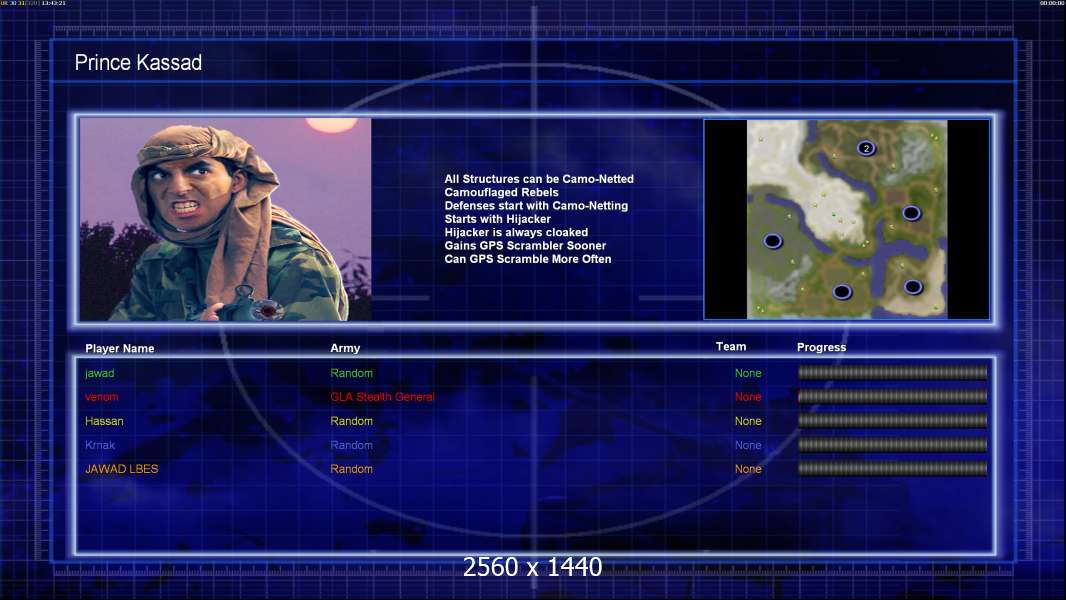Screen dimensions: 1066x600
Task: Click start marker directly below the numbered 2 marker
Action: [x=911, y=213]
